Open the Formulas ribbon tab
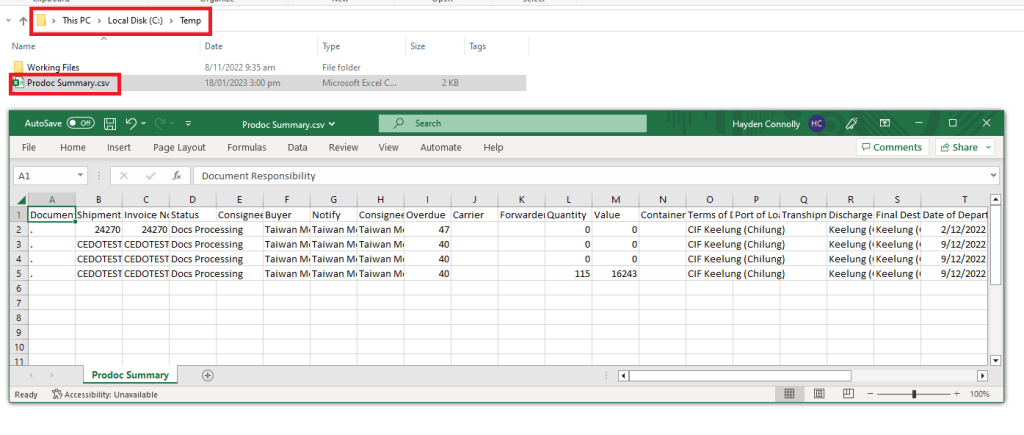The width and height of the screenshot is (1024, 435). pos(247,148)
